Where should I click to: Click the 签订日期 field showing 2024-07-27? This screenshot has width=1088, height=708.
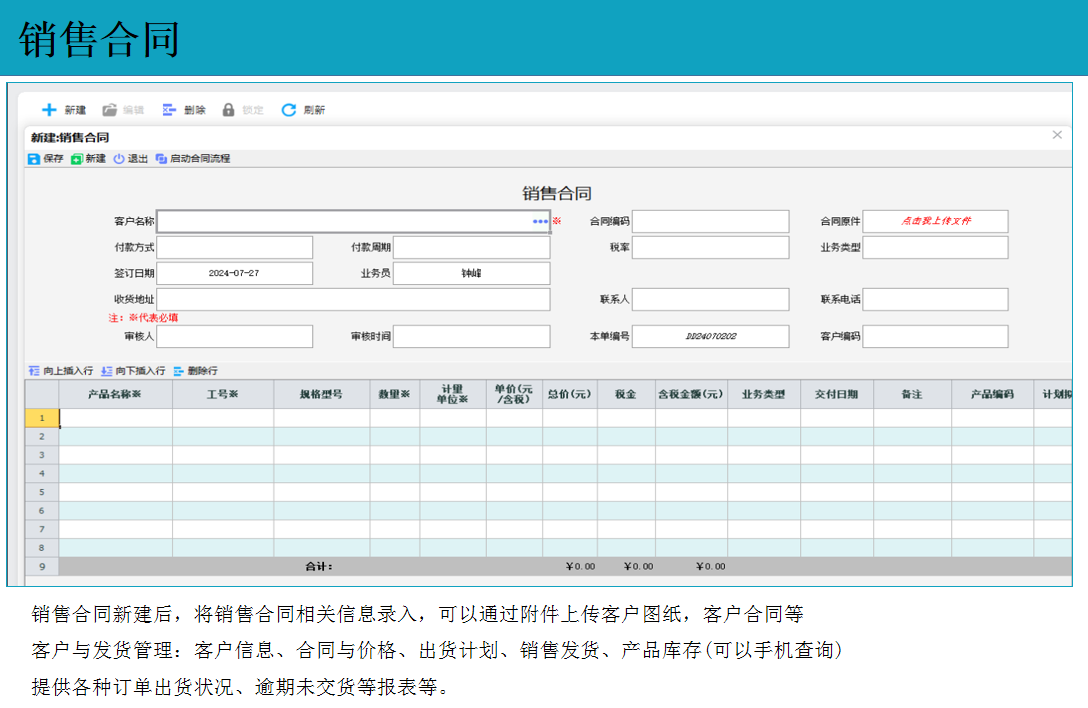pyautogui.click(x=235, y=273)
